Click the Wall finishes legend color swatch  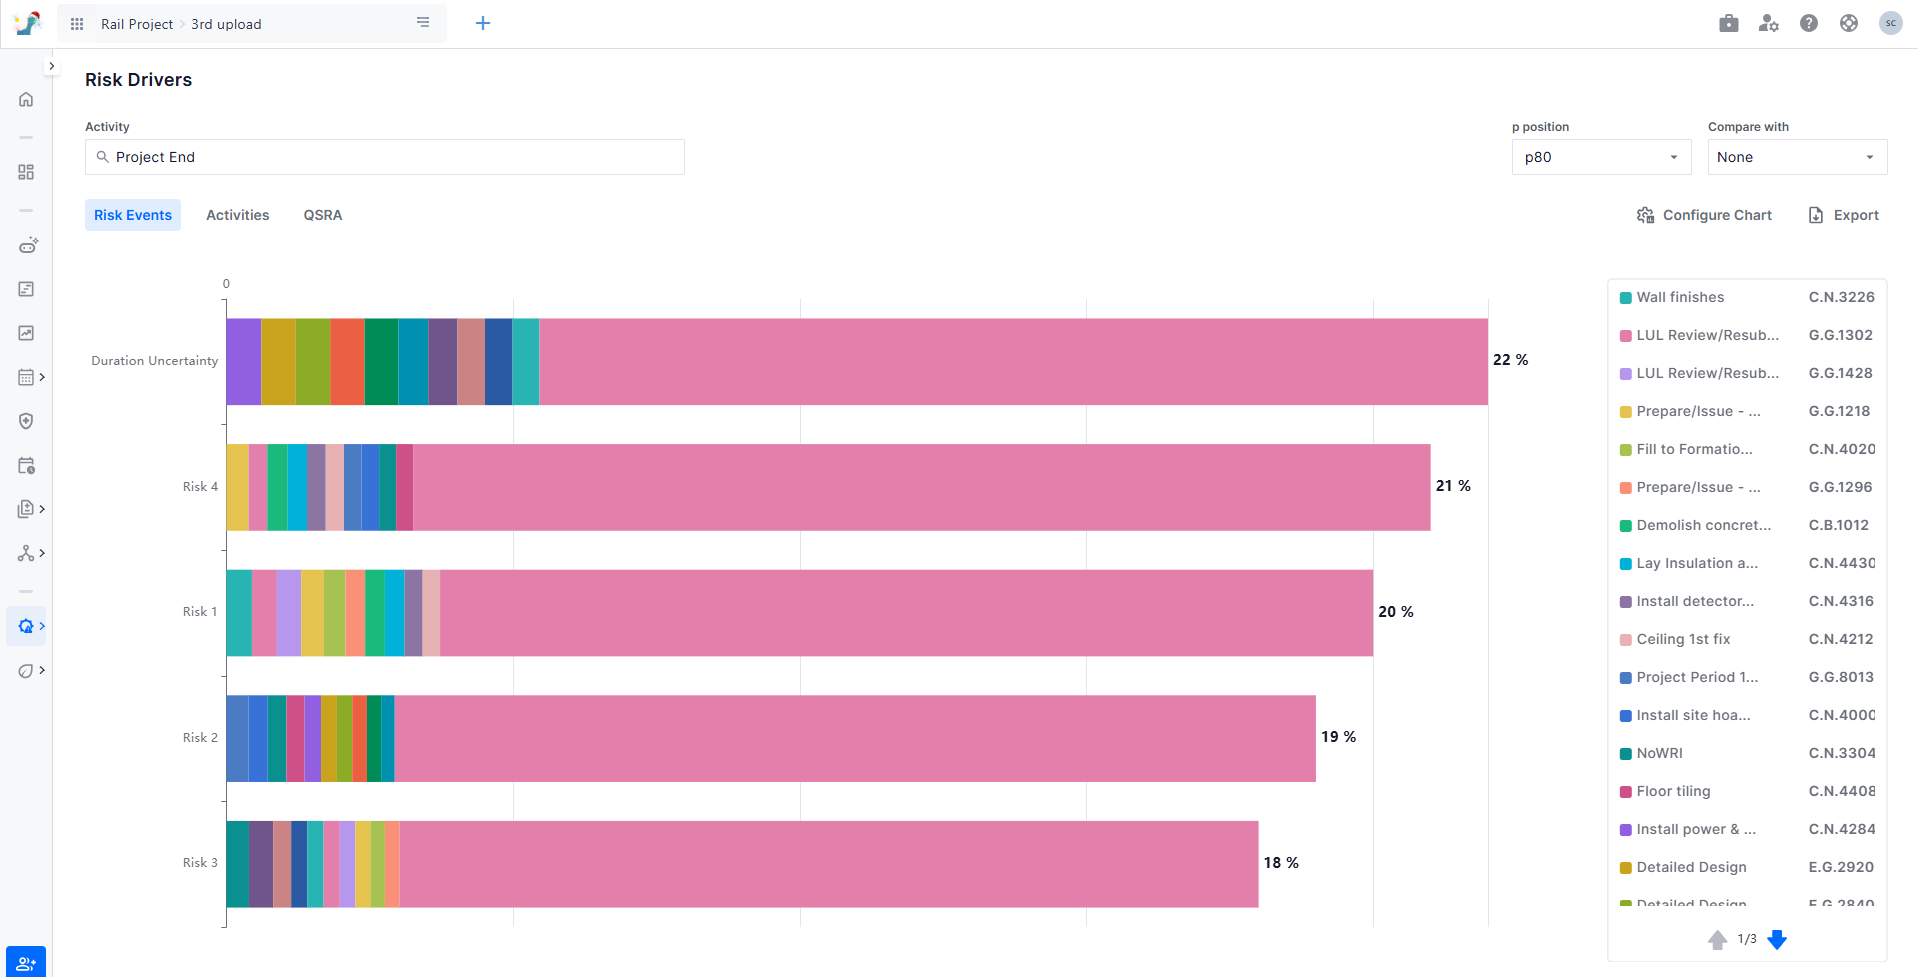(1625, 298)
